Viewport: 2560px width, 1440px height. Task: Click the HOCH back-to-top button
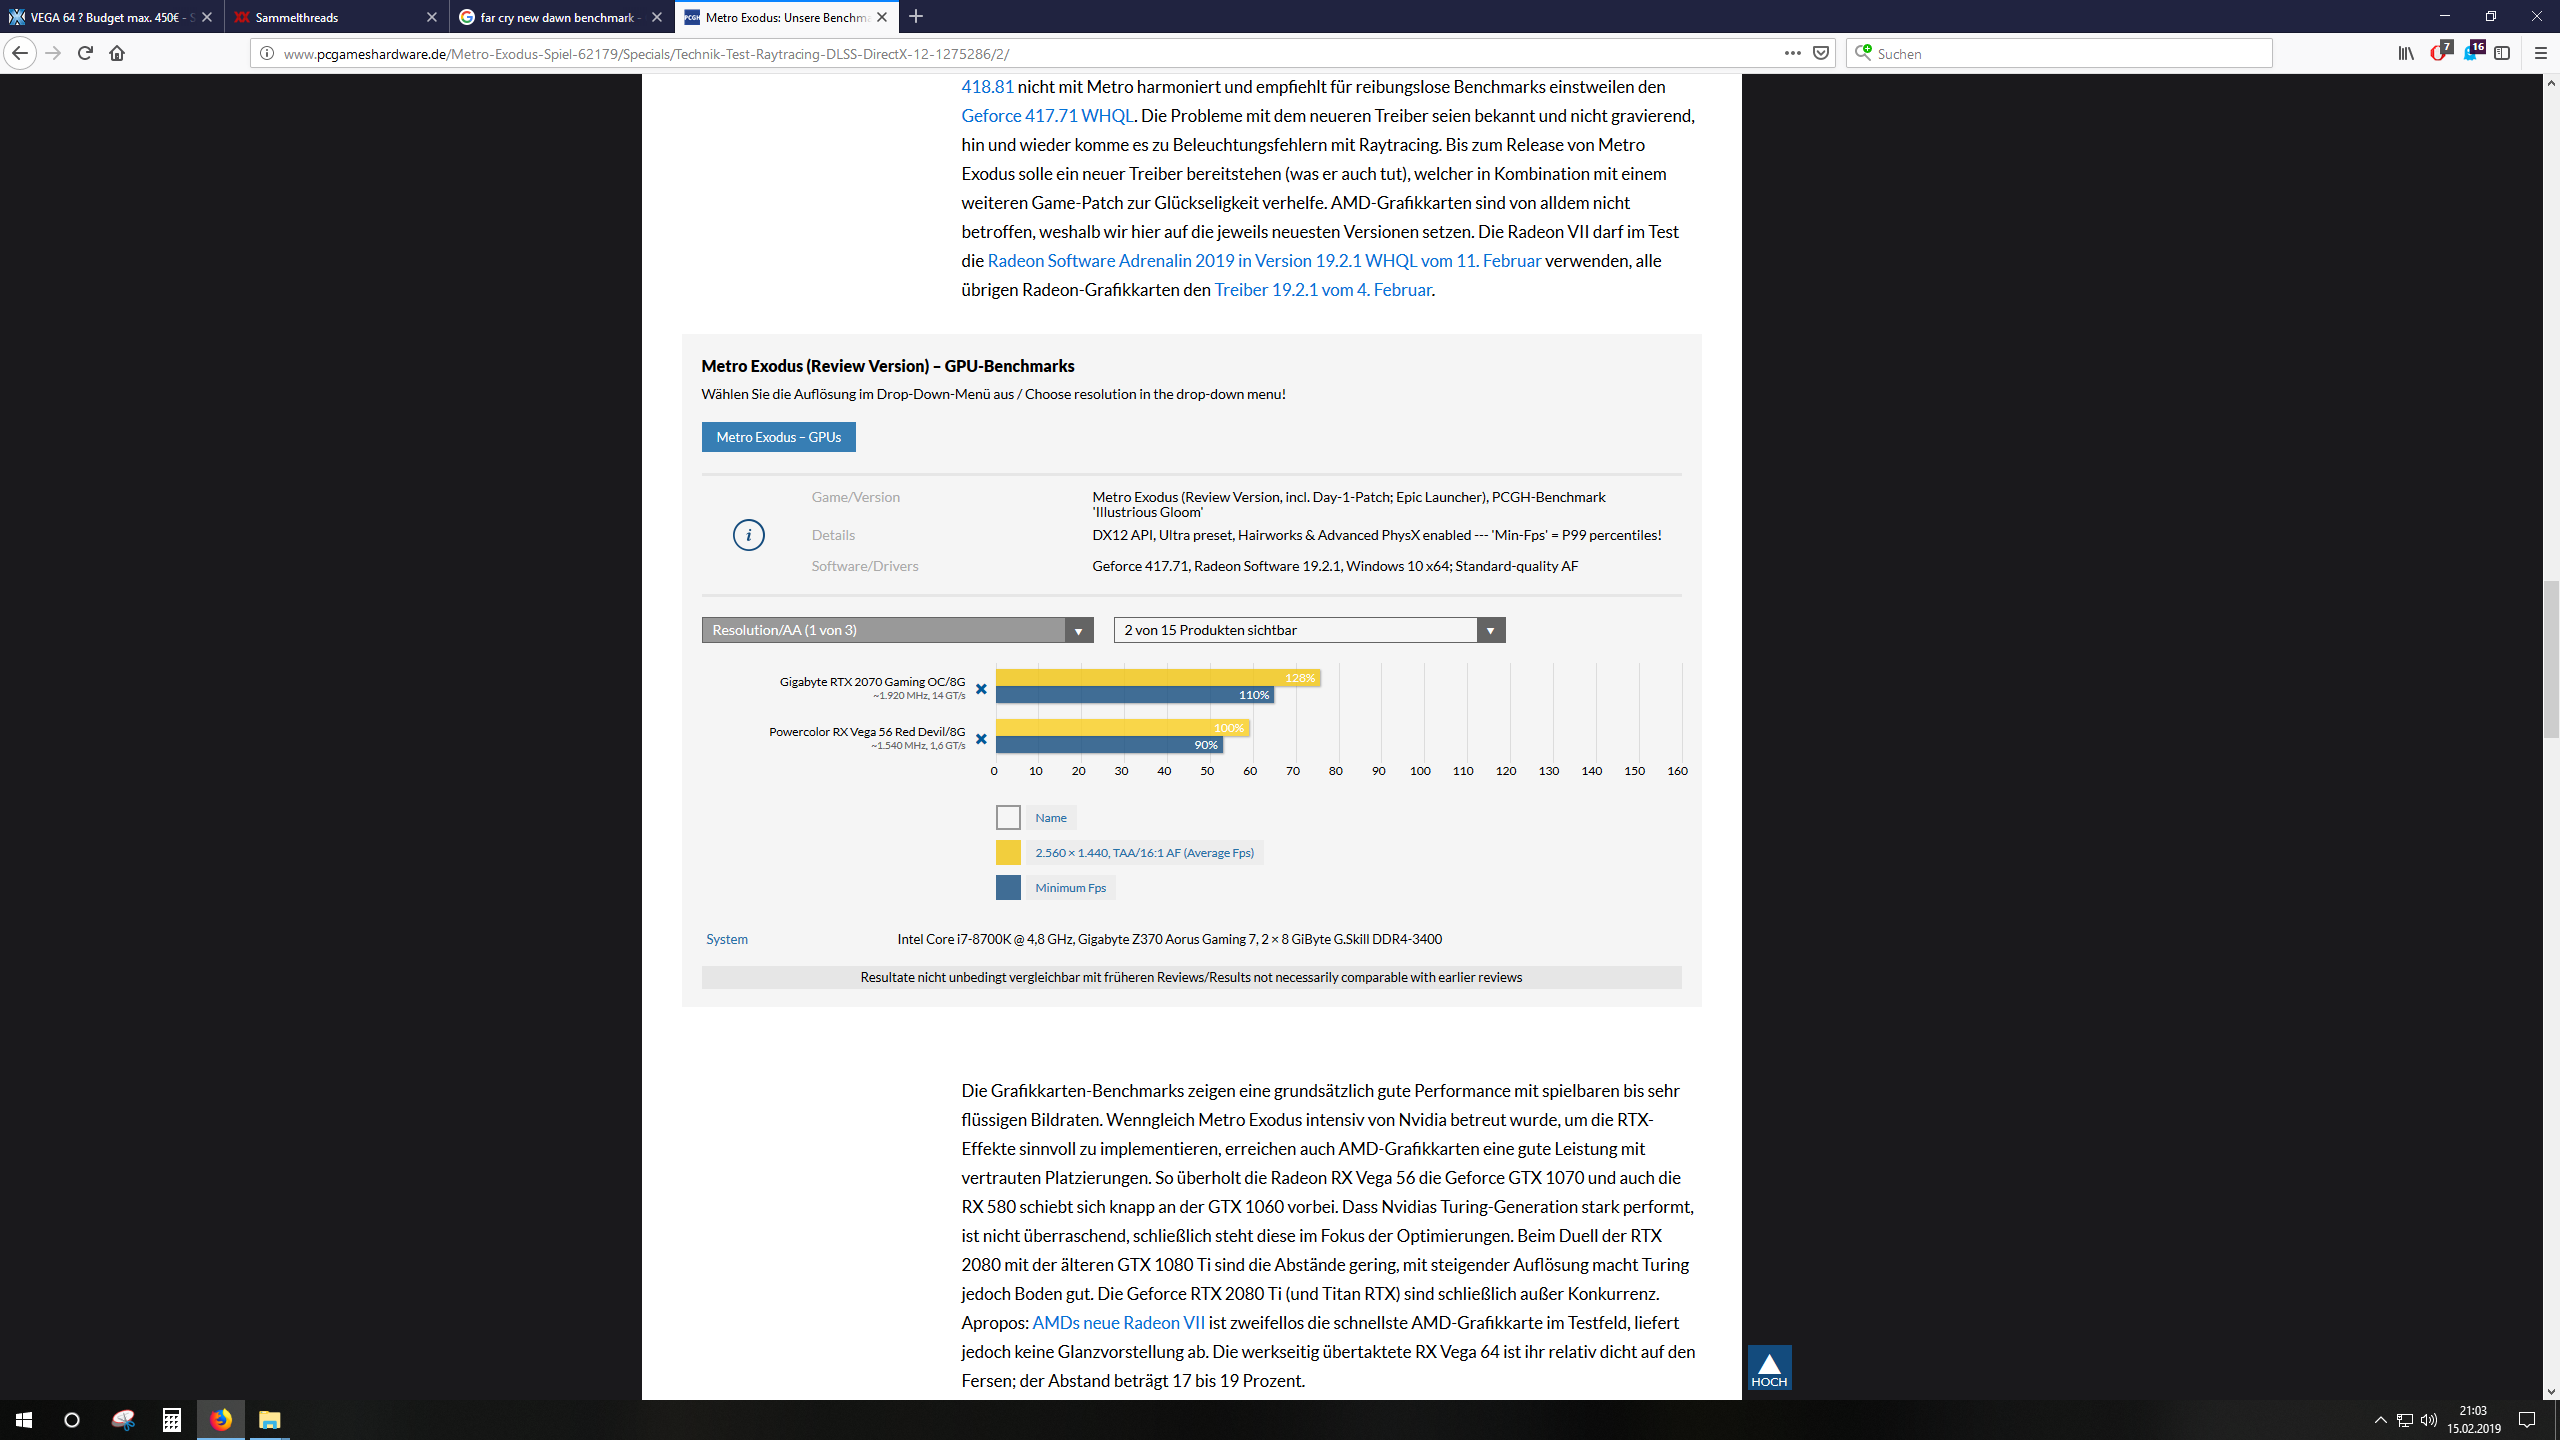(x=1769, y=1368)
